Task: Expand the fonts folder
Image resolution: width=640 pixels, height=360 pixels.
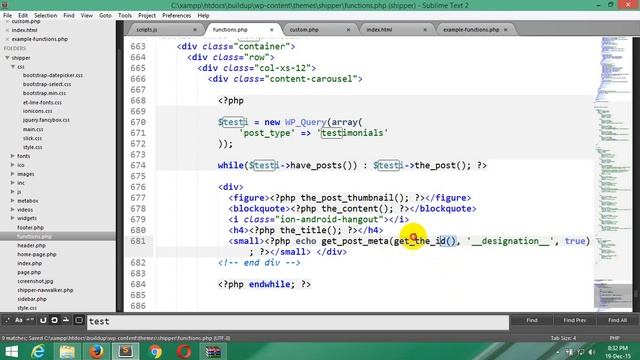Action: 13,156
